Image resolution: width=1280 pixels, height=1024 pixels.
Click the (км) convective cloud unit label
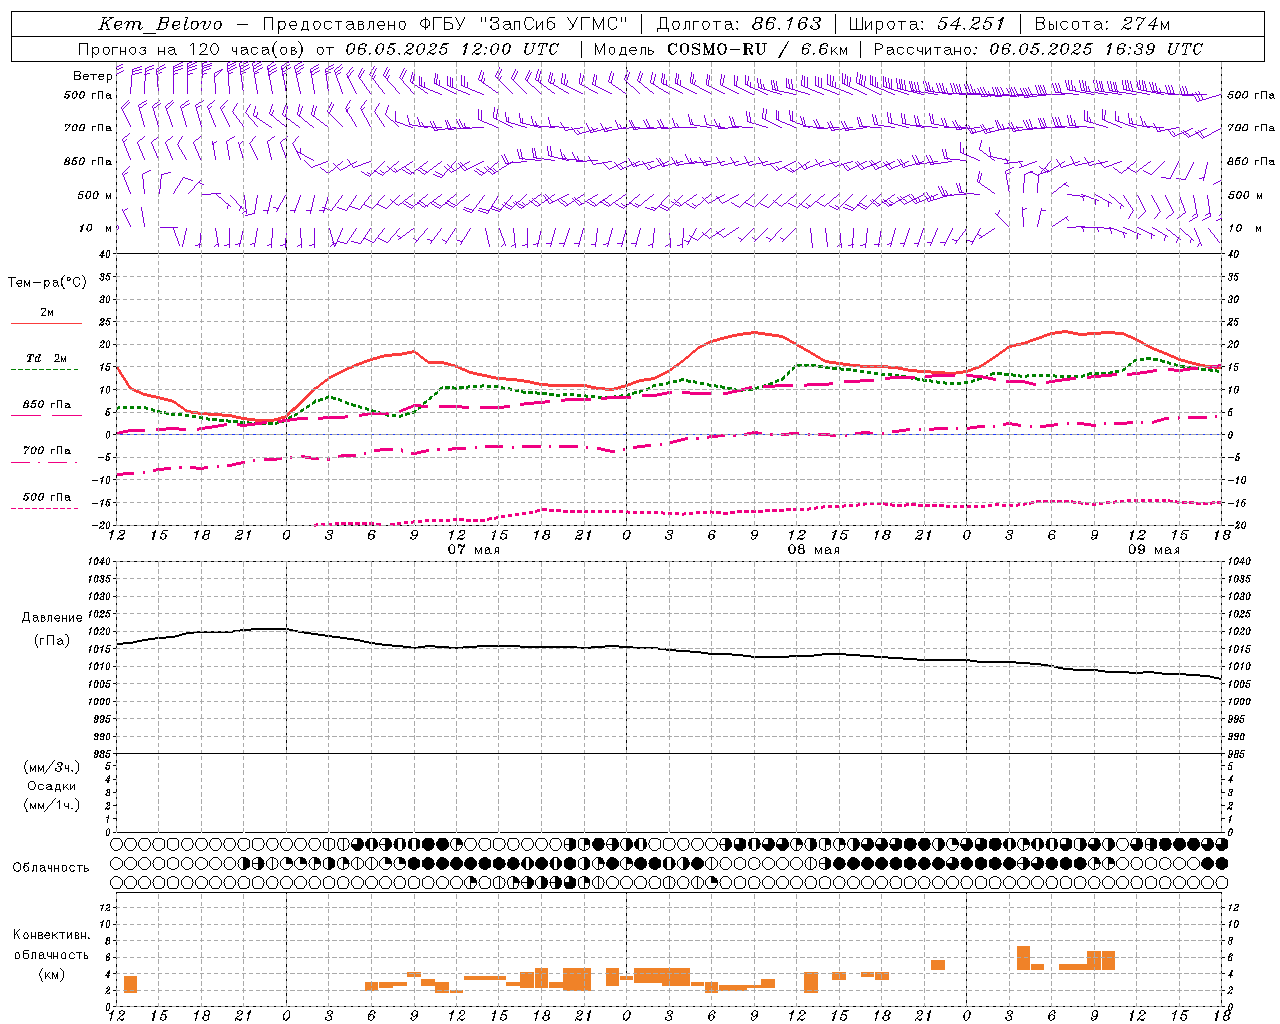52,974
